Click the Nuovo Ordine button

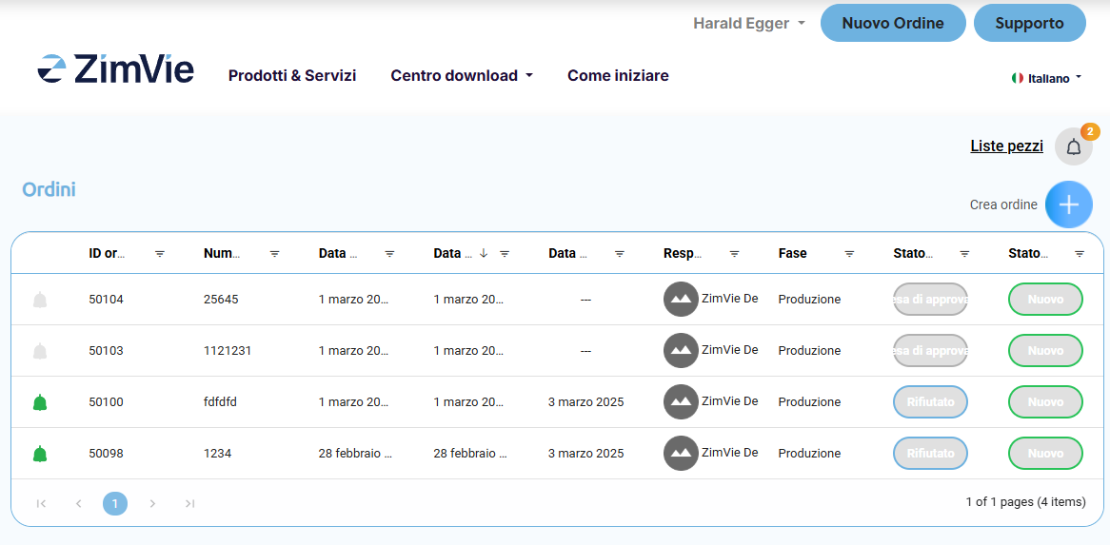click(892, 23)
